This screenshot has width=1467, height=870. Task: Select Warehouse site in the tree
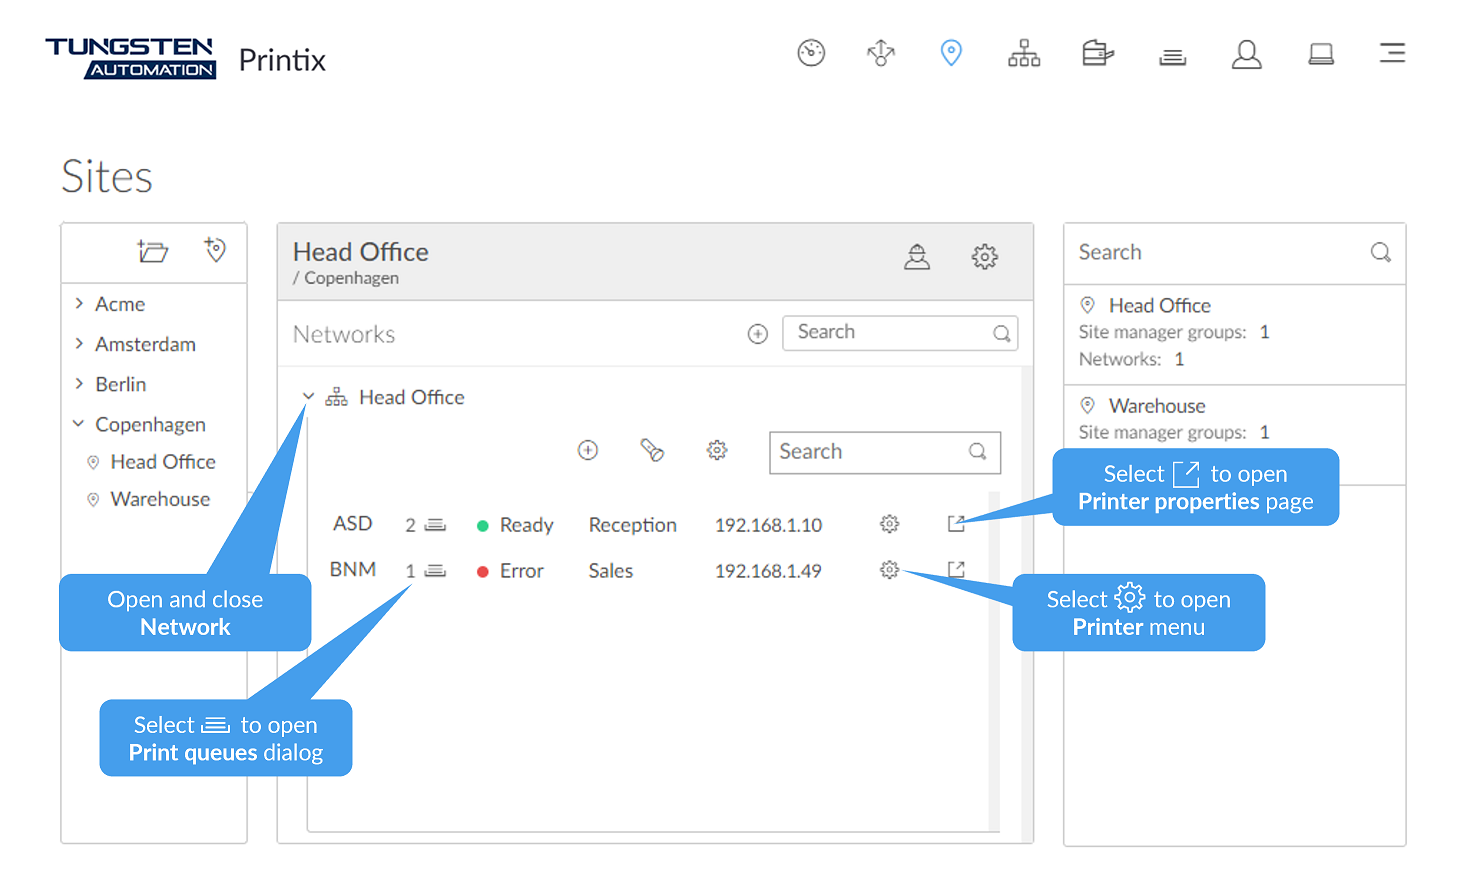(x=160, y=499)
